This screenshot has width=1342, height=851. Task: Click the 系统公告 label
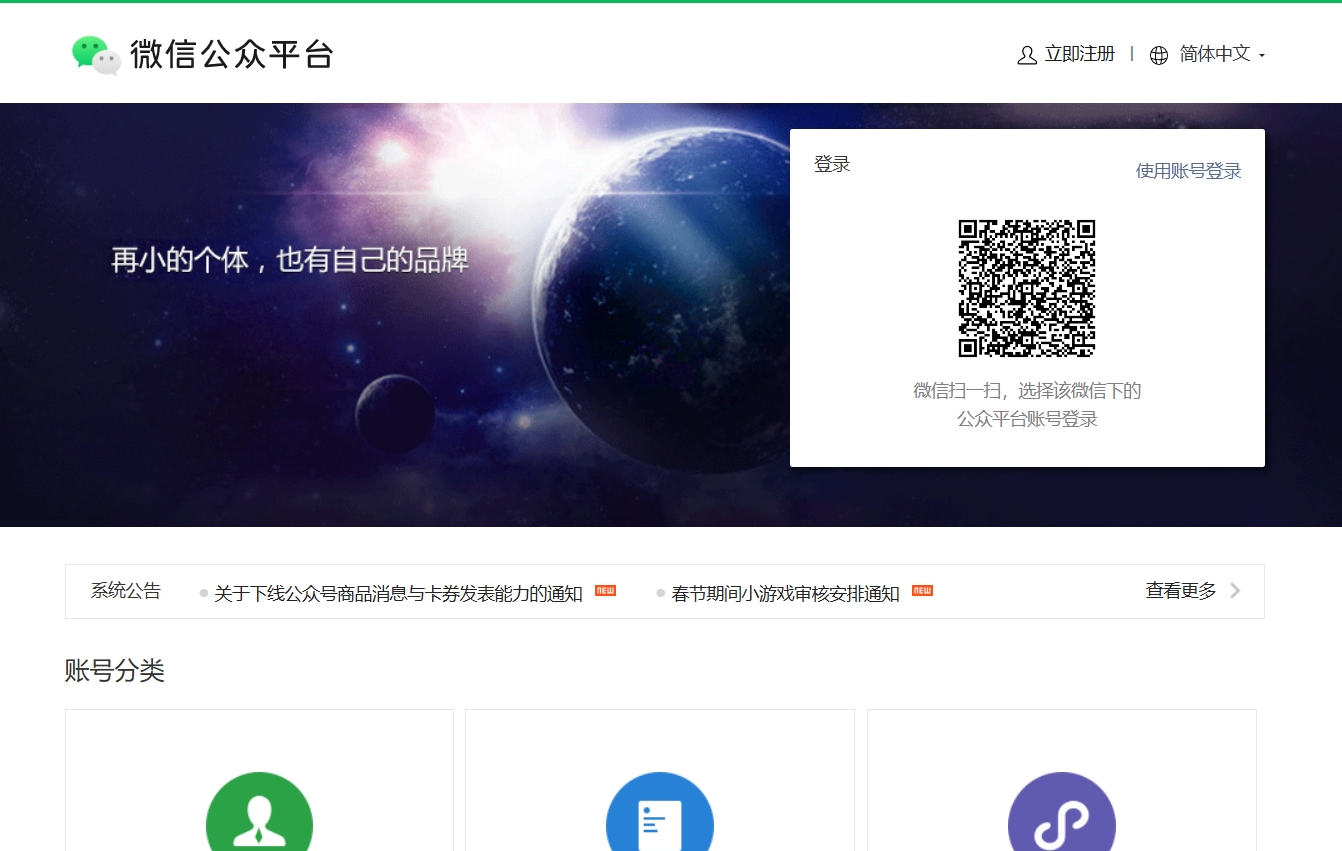click(x=126, y=591)
